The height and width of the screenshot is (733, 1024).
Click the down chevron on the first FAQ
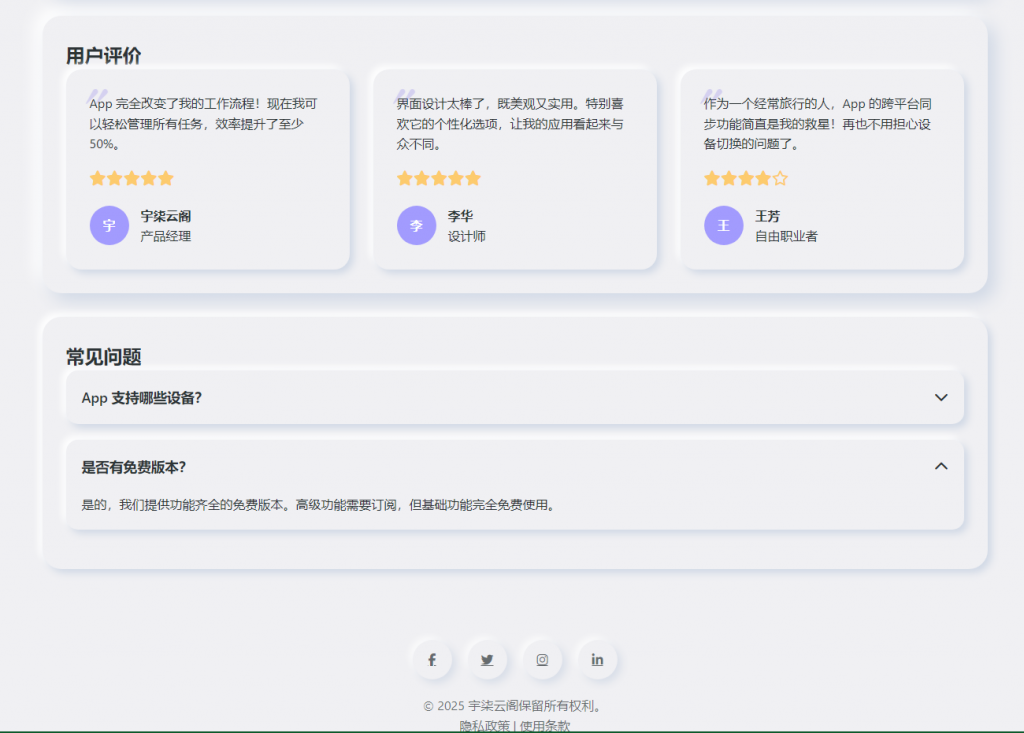(x=940, y=397)
